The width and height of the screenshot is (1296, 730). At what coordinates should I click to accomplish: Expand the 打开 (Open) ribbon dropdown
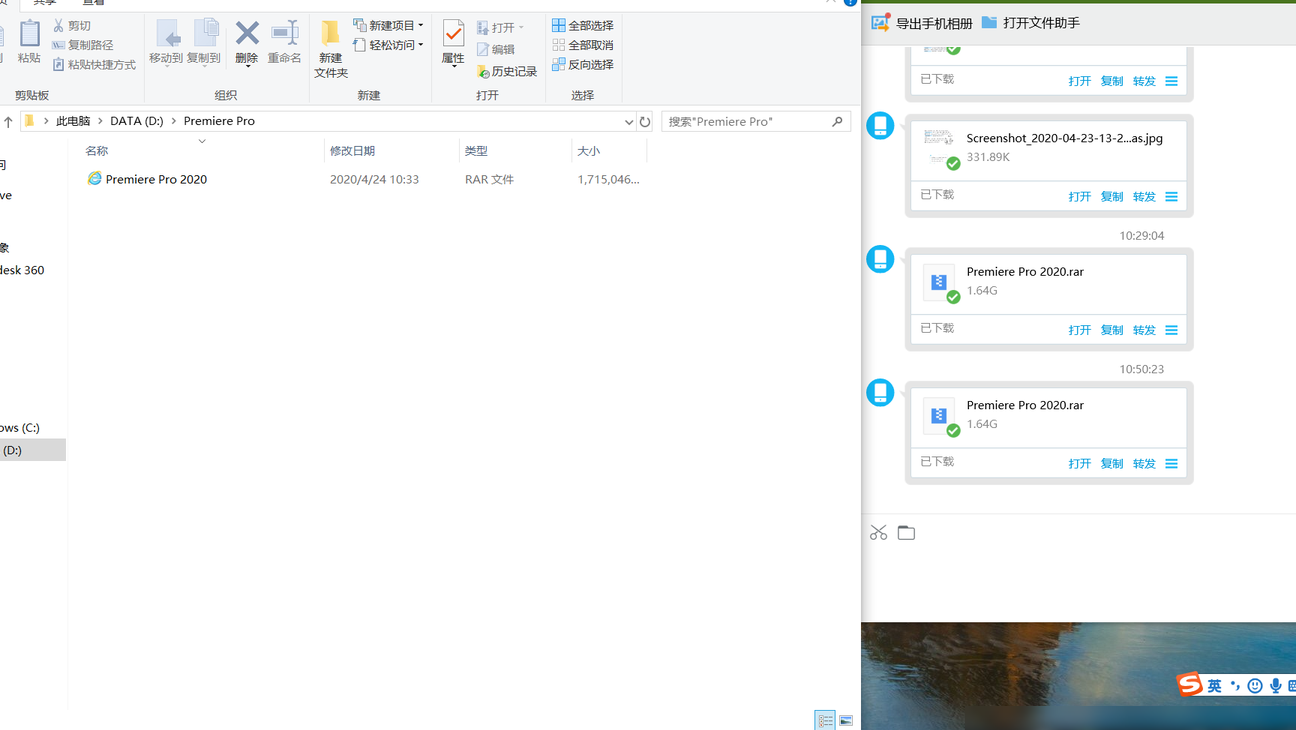click(521, 28)
